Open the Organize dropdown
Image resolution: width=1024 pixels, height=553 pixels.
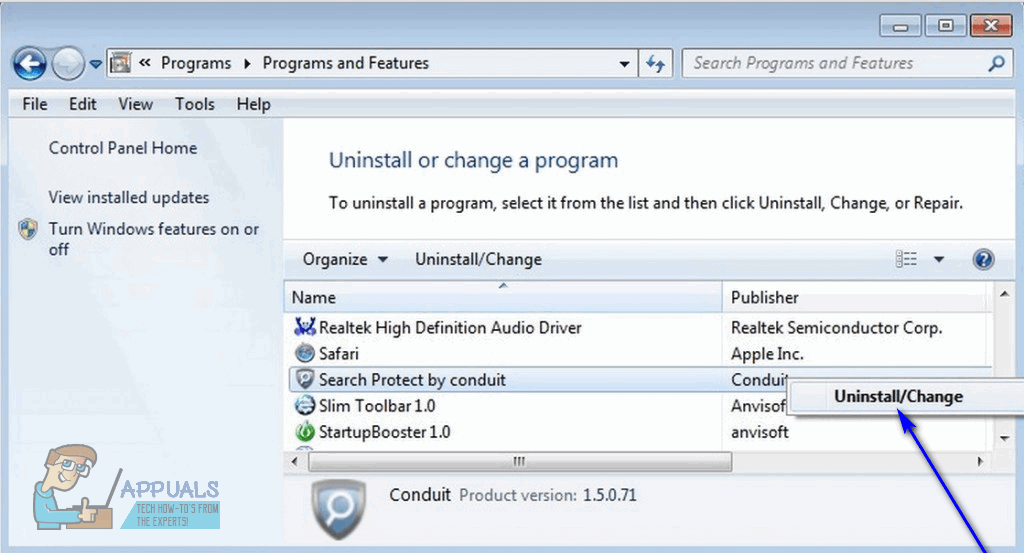(345, 259)
